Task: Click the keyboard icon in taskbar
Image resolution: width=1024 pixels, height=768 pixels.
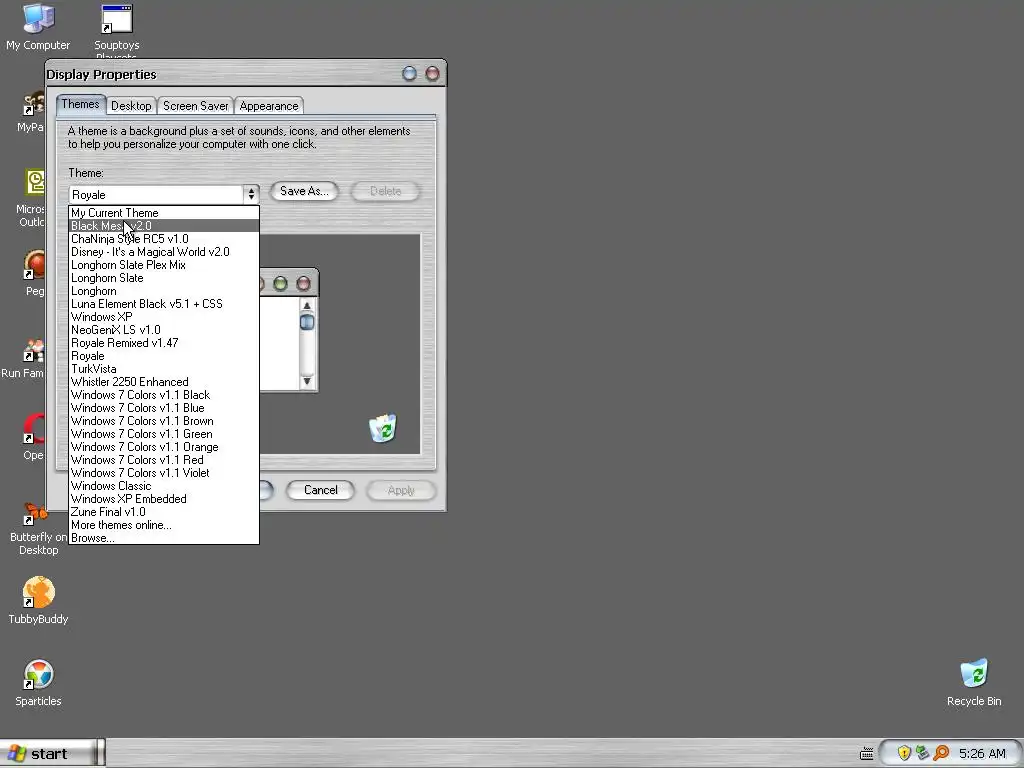Action: click(866, 754)
